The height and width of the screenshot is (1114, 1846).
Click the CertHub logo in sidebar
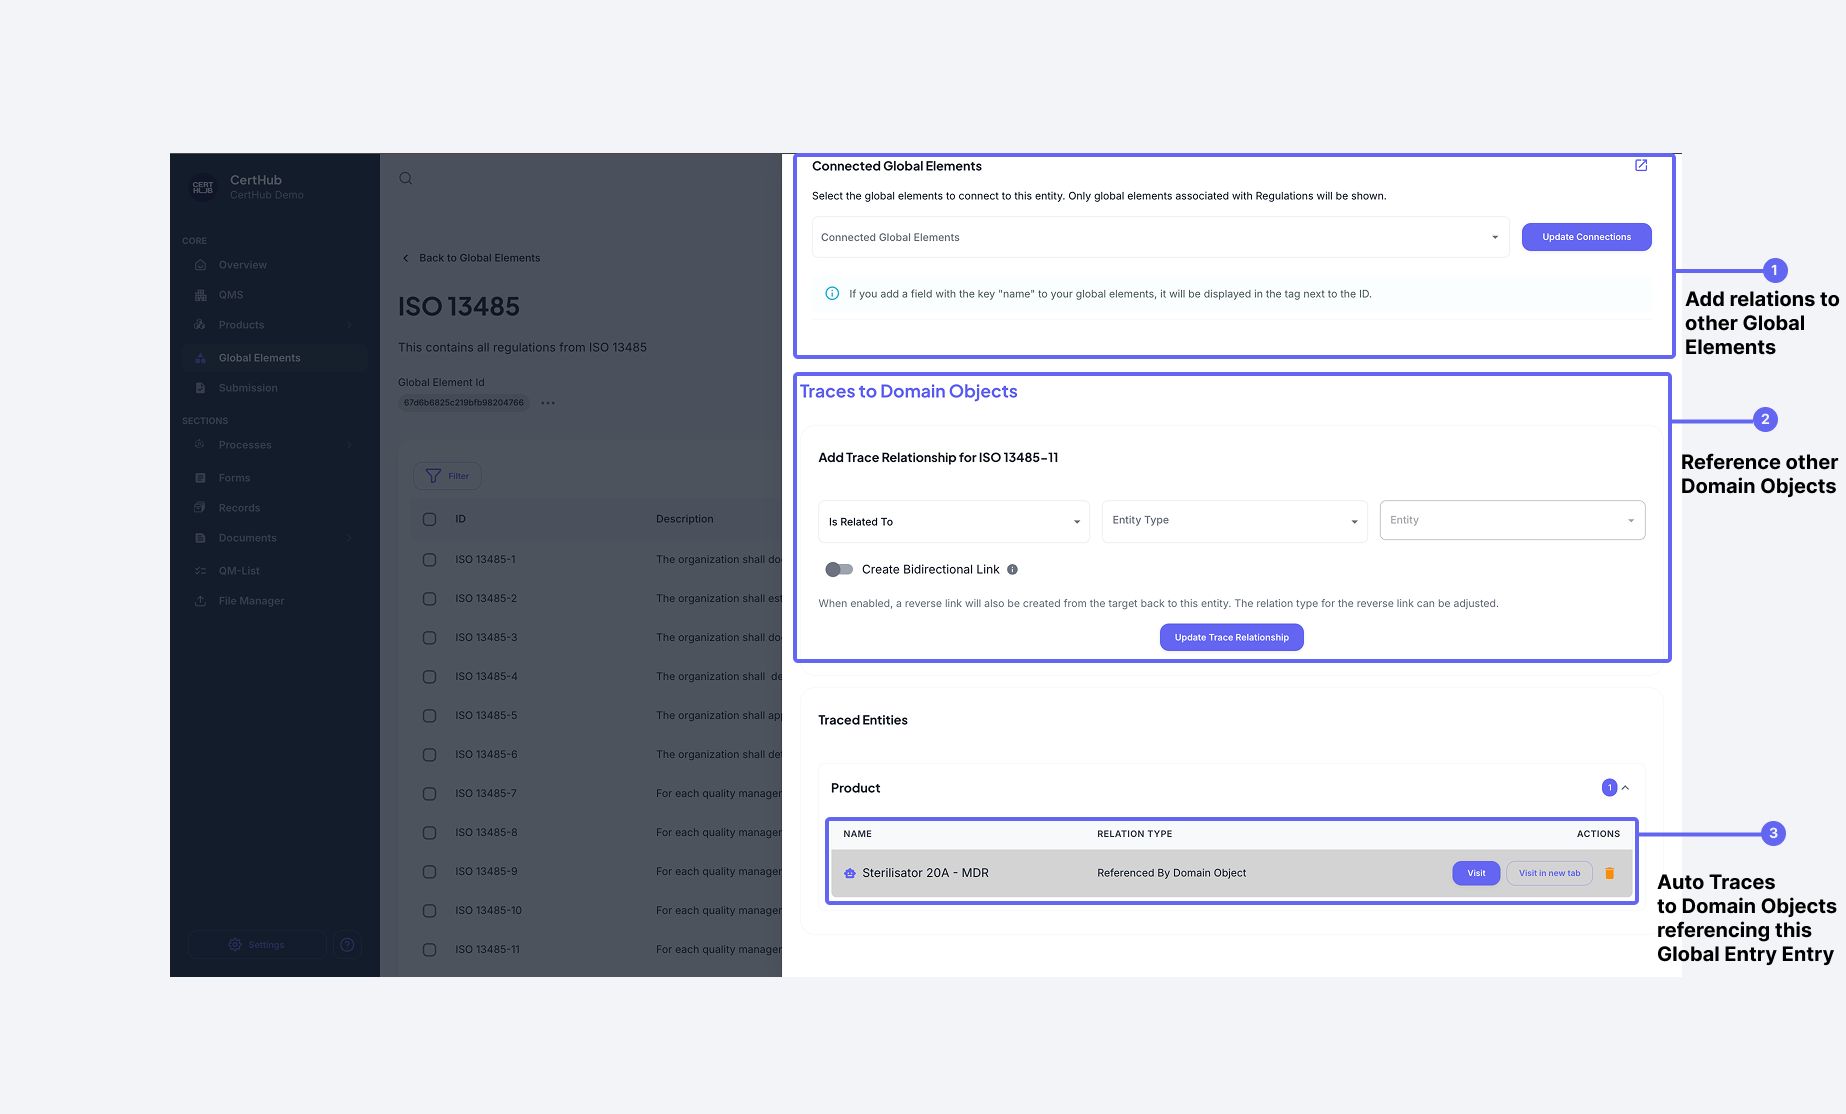pos(203,187)
